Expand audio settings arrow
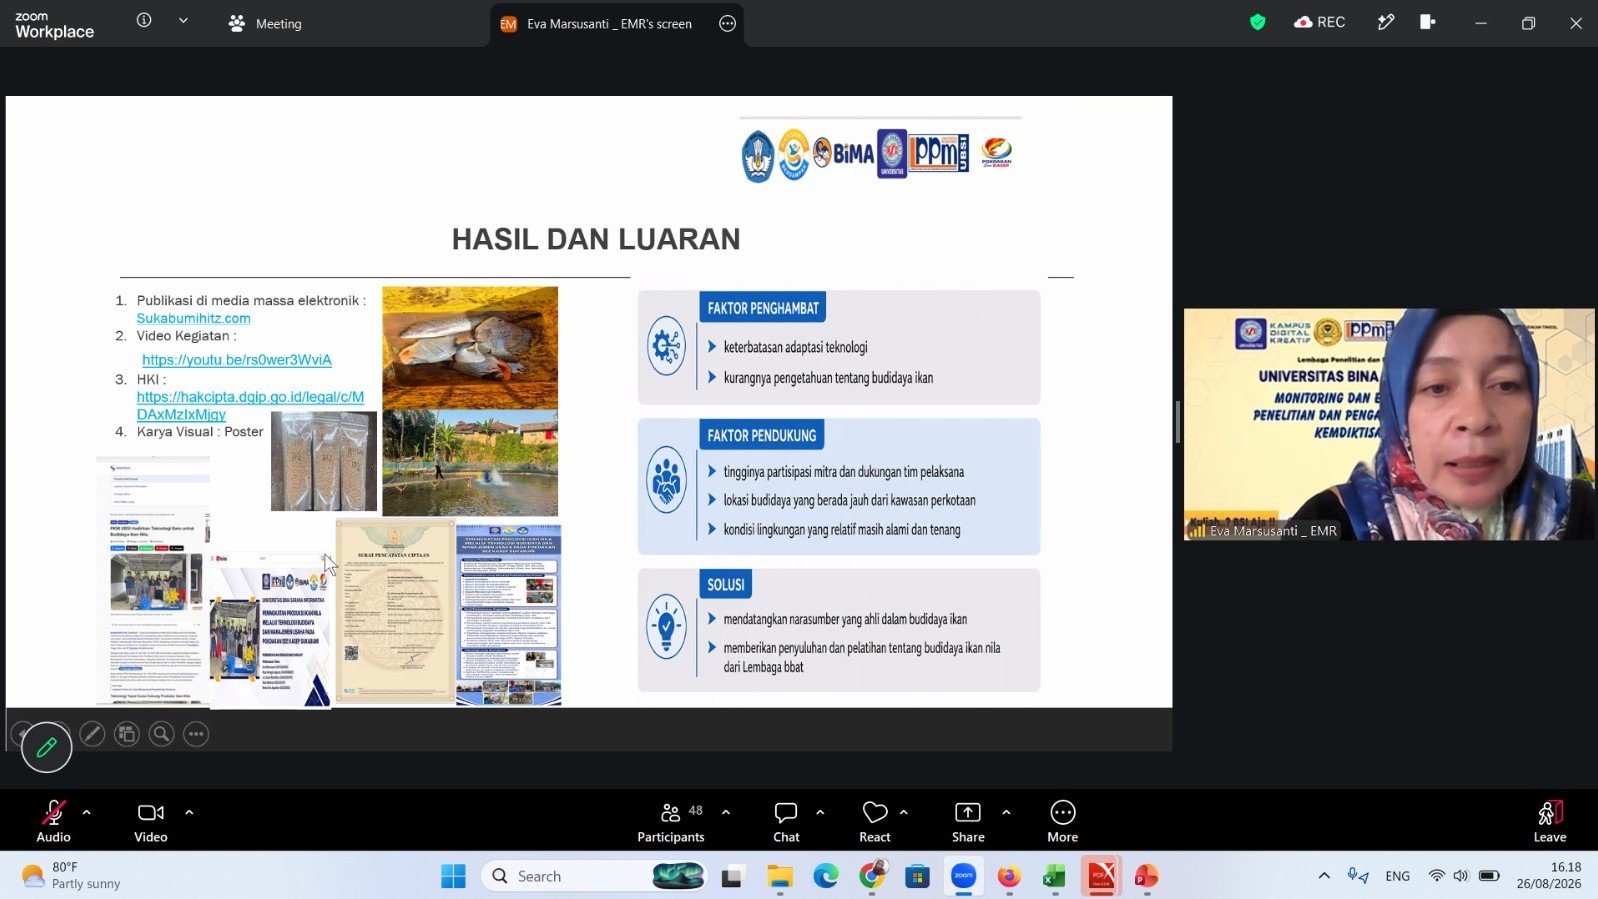 pyautogui.click(x=87, y=812)
